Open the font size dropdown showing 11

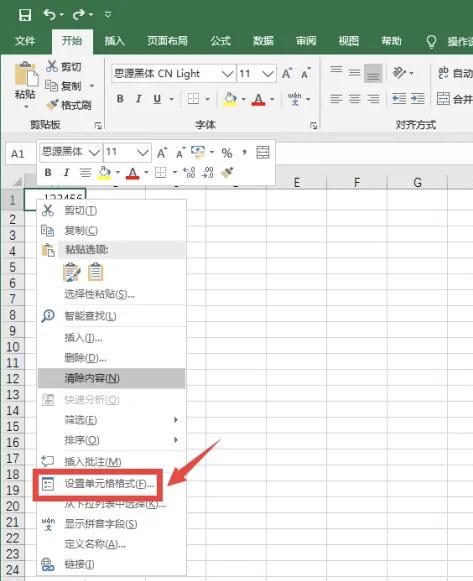pos(268,74)
